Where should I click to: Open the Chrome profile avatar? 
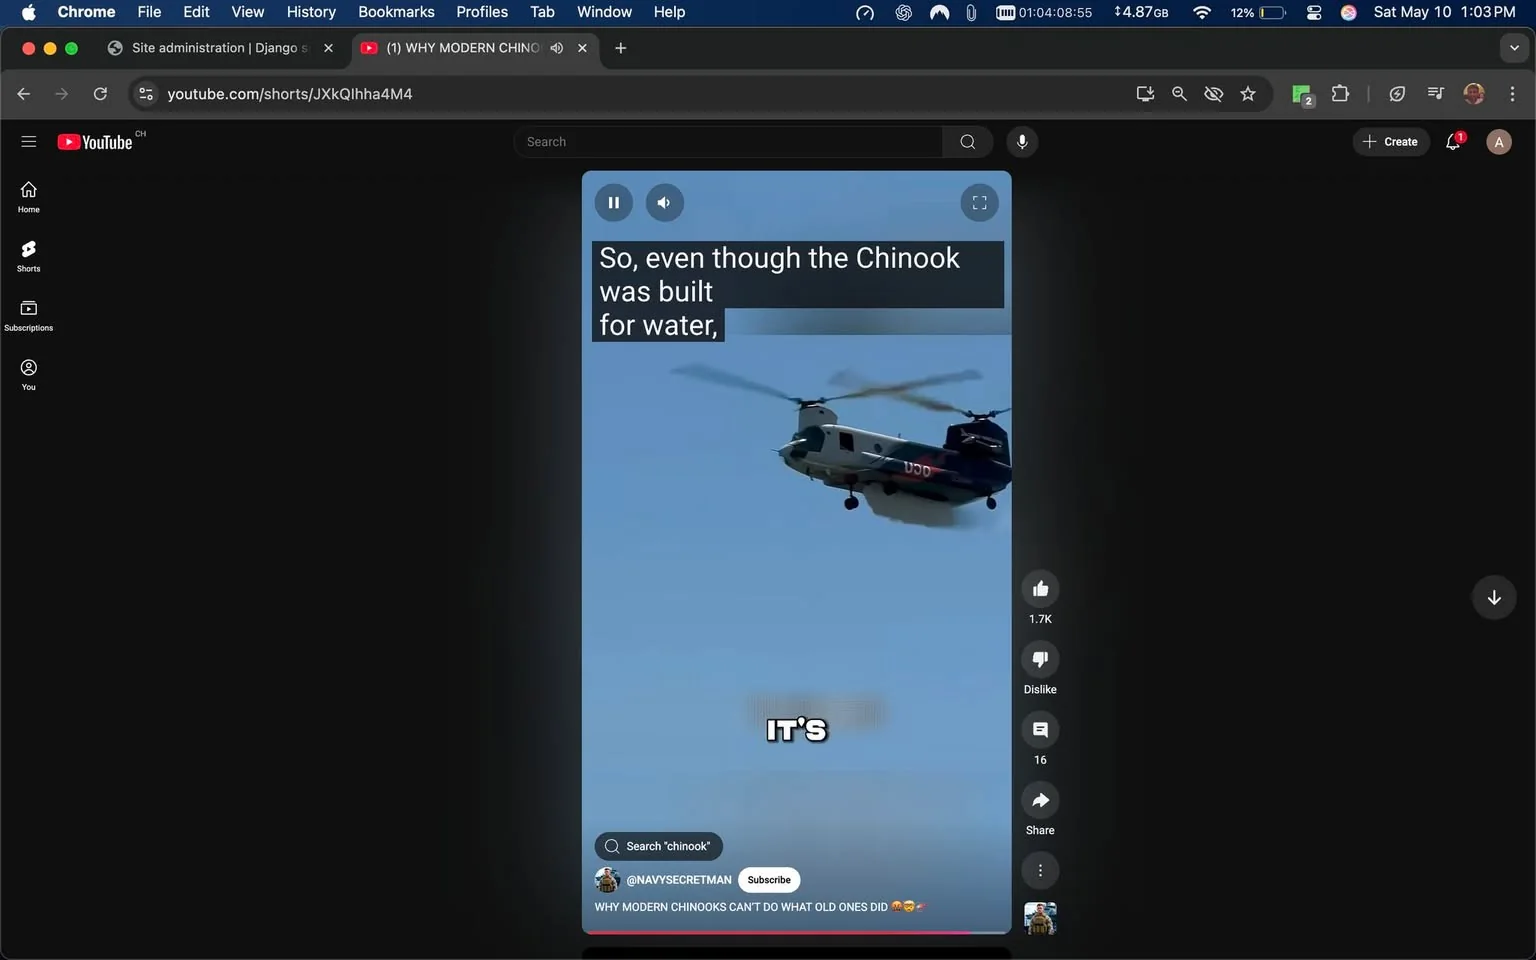pos(1474,94)
